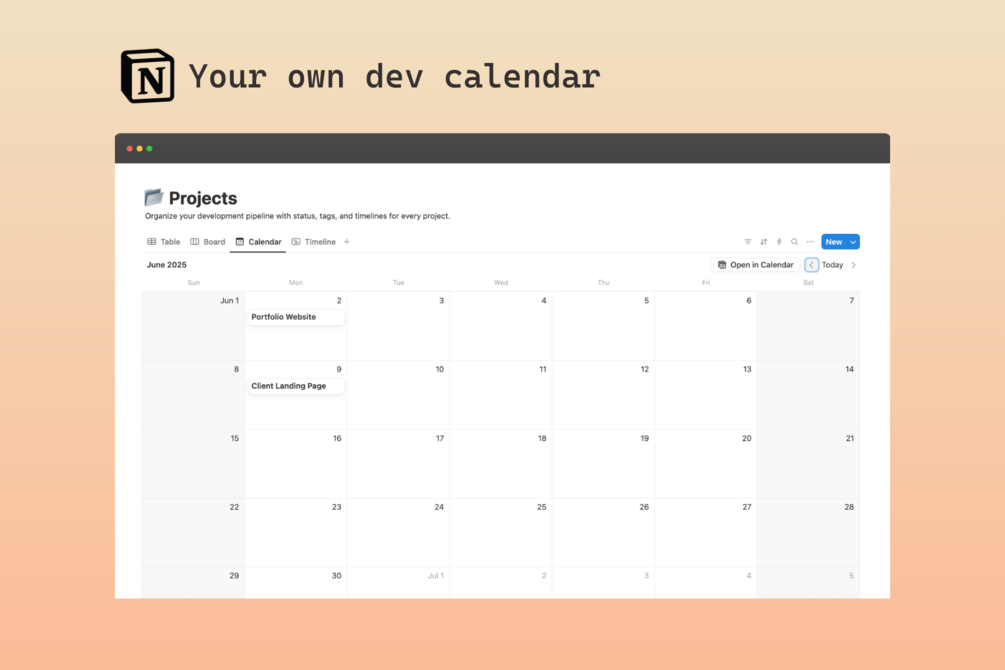Open the sort options icon
This screenshot has width=1005, height=670.
tap(764, 242)
